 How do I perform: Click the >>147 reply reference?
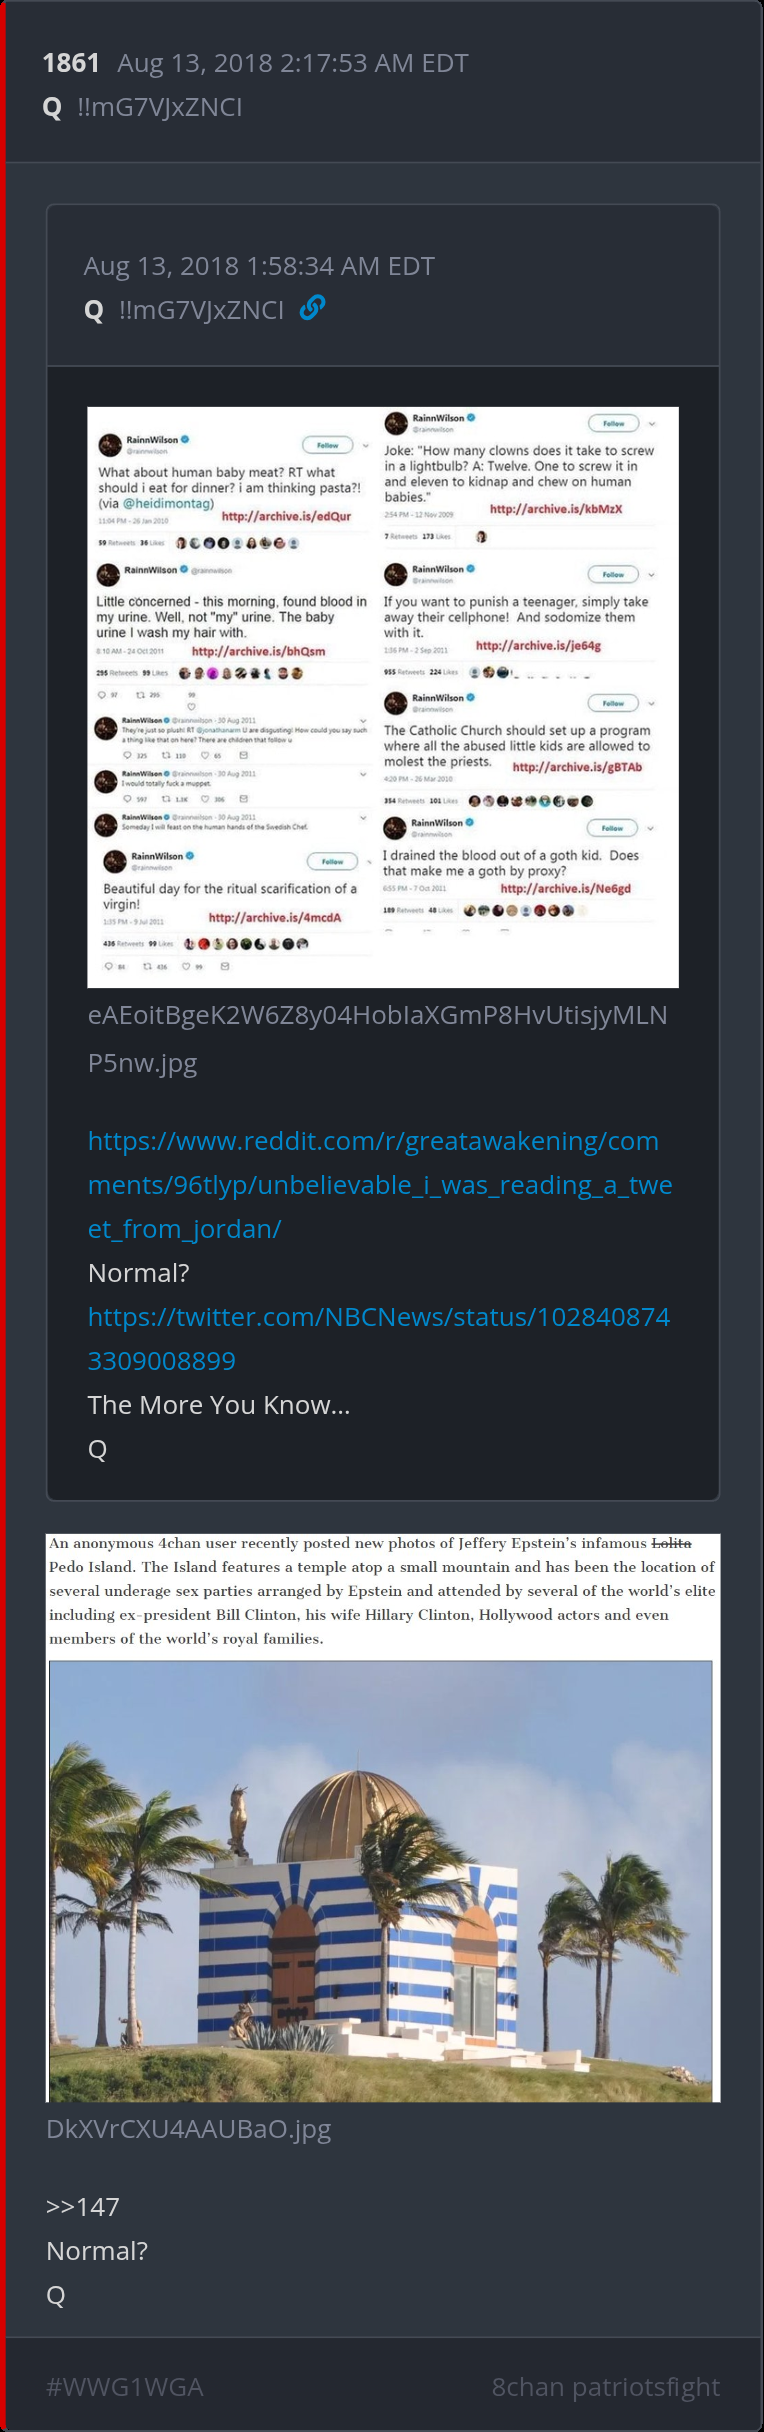tap(83, 2207)
